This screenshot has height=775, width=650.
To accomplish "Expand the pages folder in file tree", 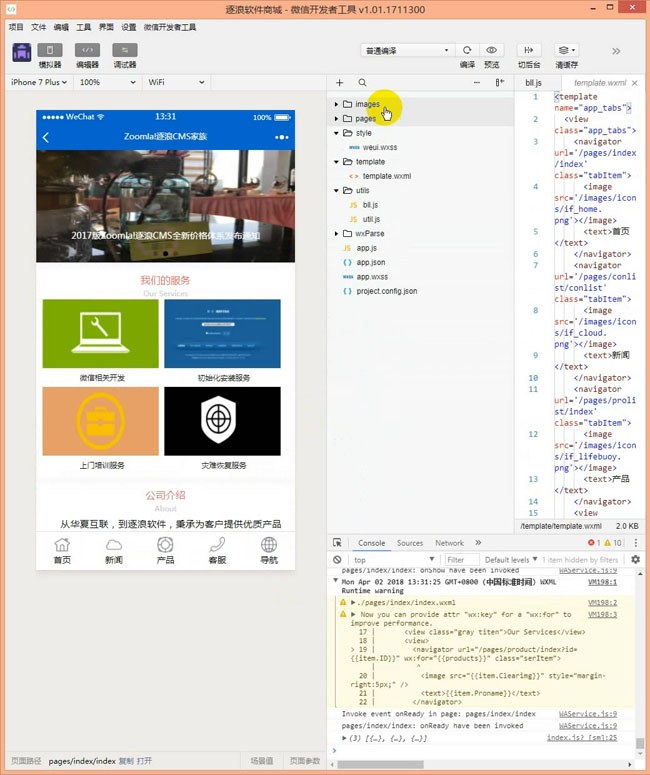I will tap(365, 119).
